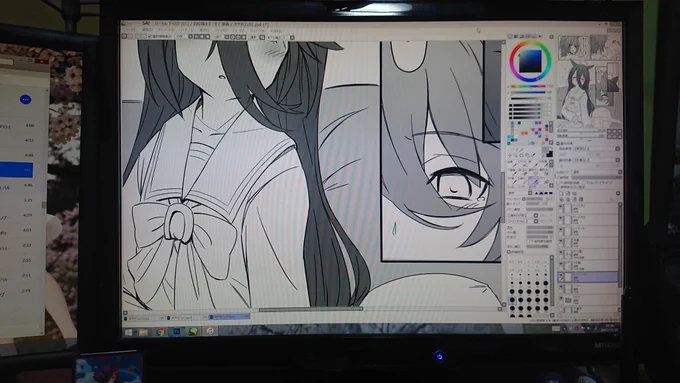Open the Edit menu in SAI

(x=147, y=29)
